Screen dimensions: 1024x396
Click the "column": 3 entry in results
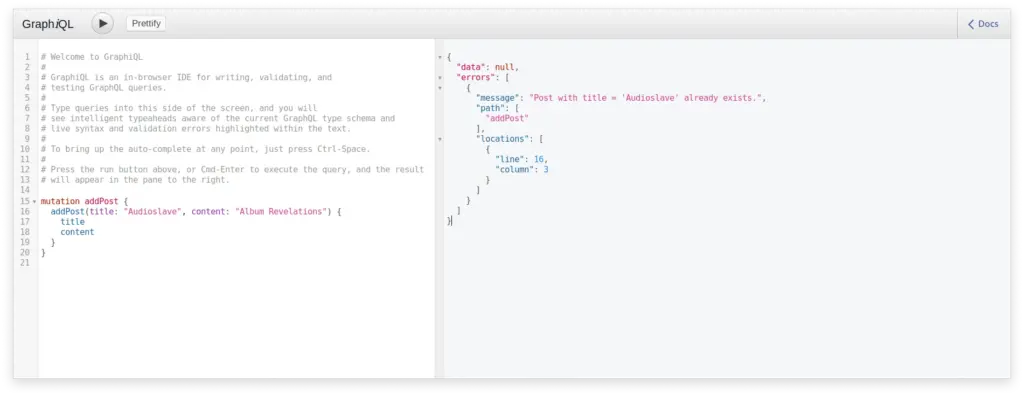(522, 170)
